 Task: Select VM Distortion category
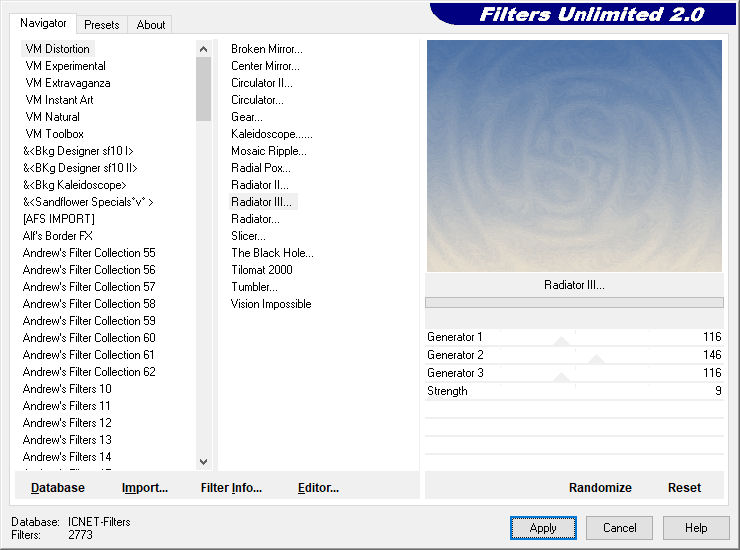[58, 49]
